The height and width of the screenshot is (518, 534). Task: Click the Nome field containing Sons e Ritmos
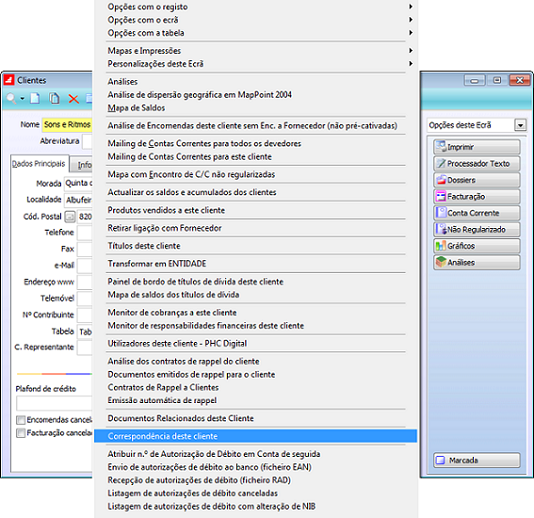click(x=67, y=125)
